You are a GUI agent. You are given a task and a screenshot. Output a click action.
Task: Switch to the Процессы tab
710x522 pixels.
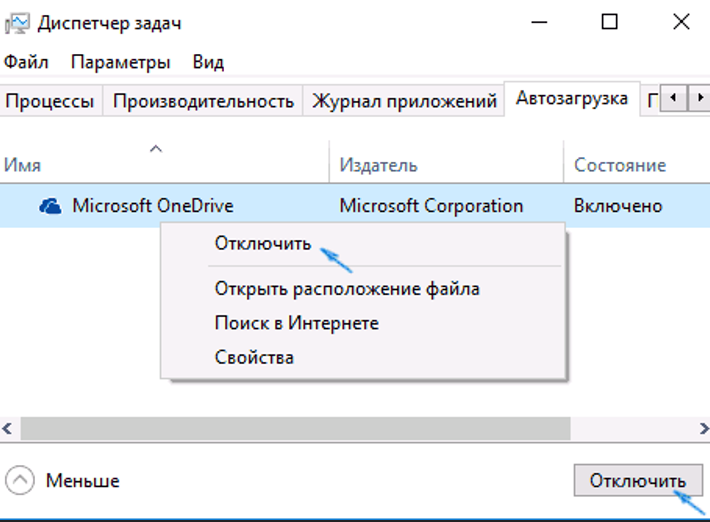51,101
